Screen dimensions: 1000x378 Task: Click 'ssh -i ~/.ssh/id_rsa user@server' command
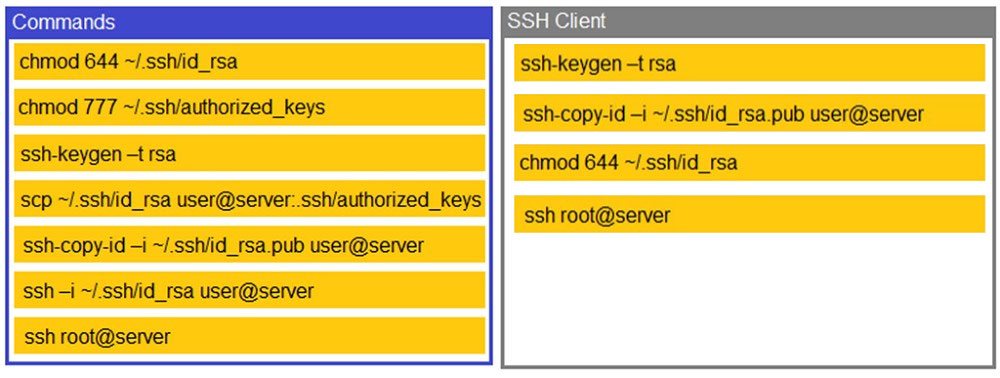coord(249,291)
